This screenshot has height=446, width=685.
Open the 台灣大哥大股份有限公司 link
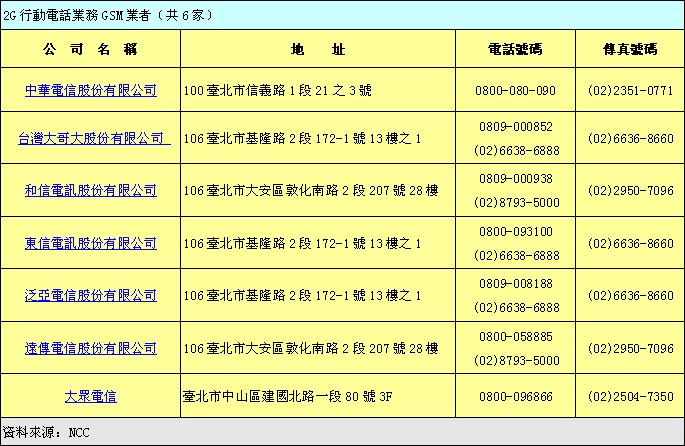[94, 138]
